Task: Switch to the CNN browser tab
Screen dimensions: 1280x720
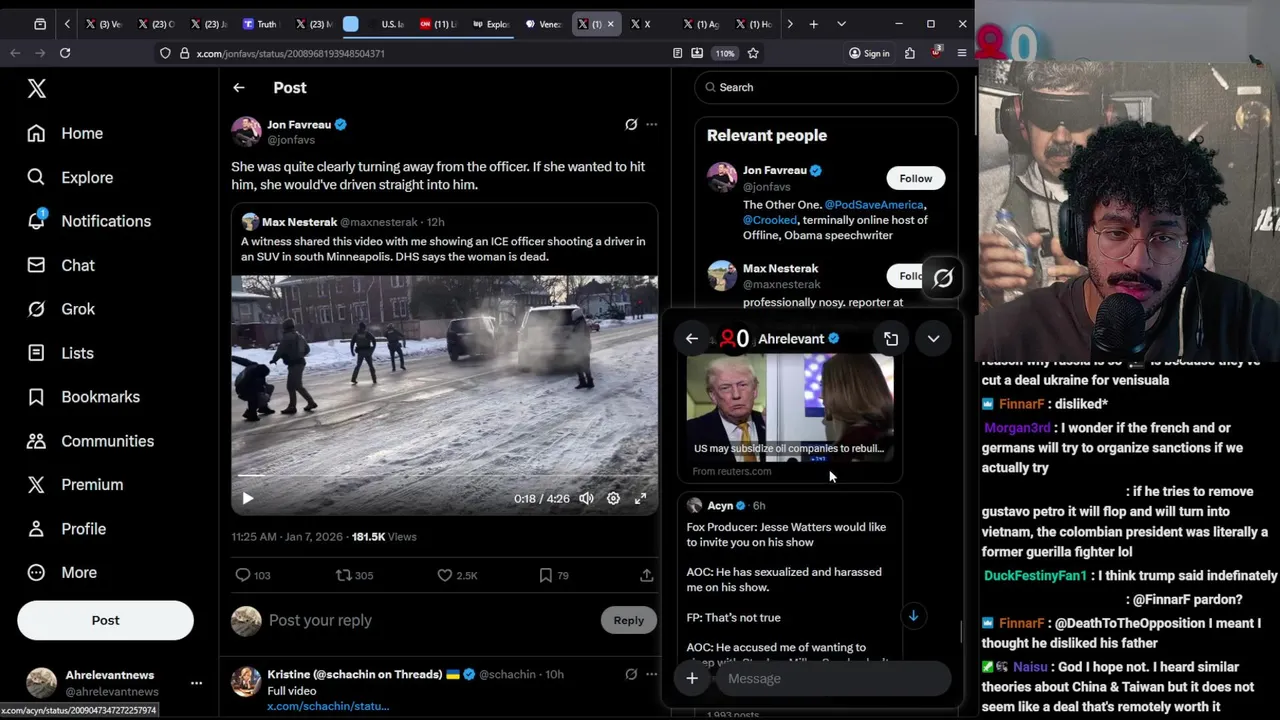Action: point(437,24)
